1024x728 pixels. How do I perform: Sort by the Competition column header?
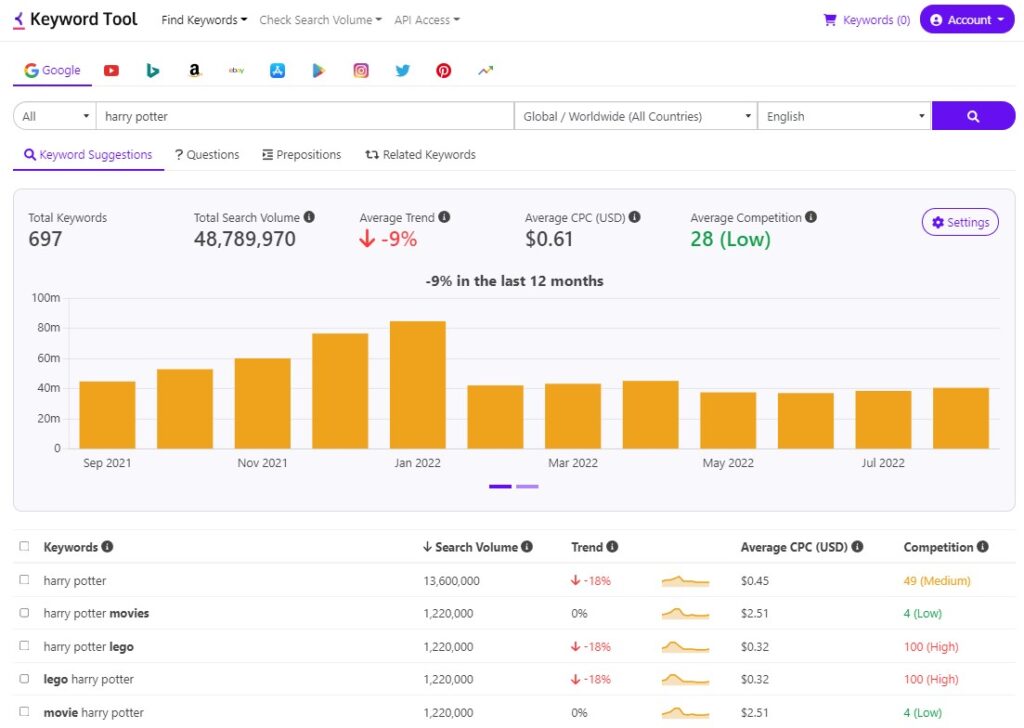(x=938, y=547)
